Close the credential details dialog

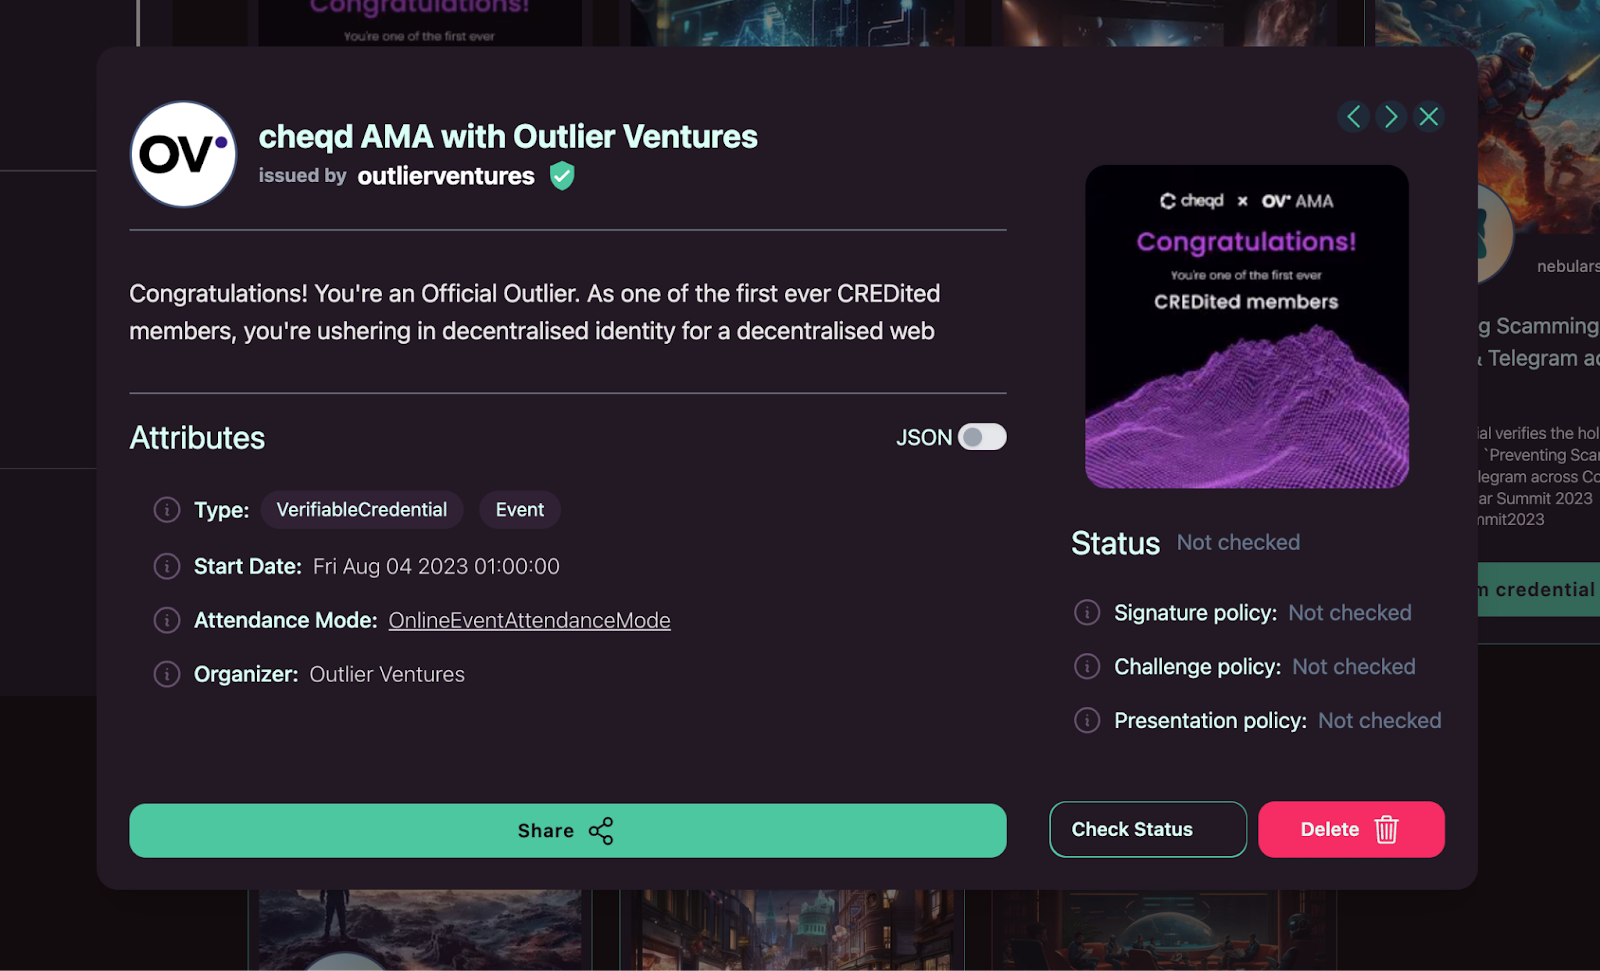point(1429,117)
